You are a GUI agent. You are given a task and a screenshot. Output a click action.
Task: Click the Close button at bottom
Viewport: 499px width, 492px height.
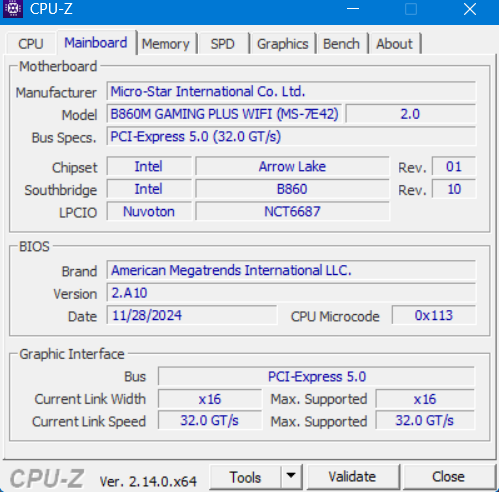click(448, 477)
